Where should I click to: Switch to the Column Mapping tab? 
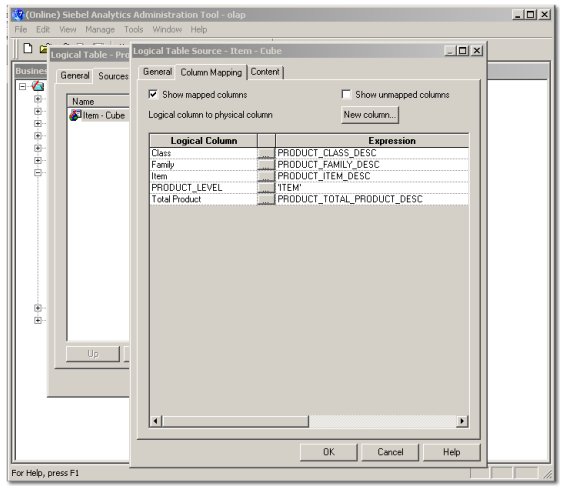tap(211, 72)
